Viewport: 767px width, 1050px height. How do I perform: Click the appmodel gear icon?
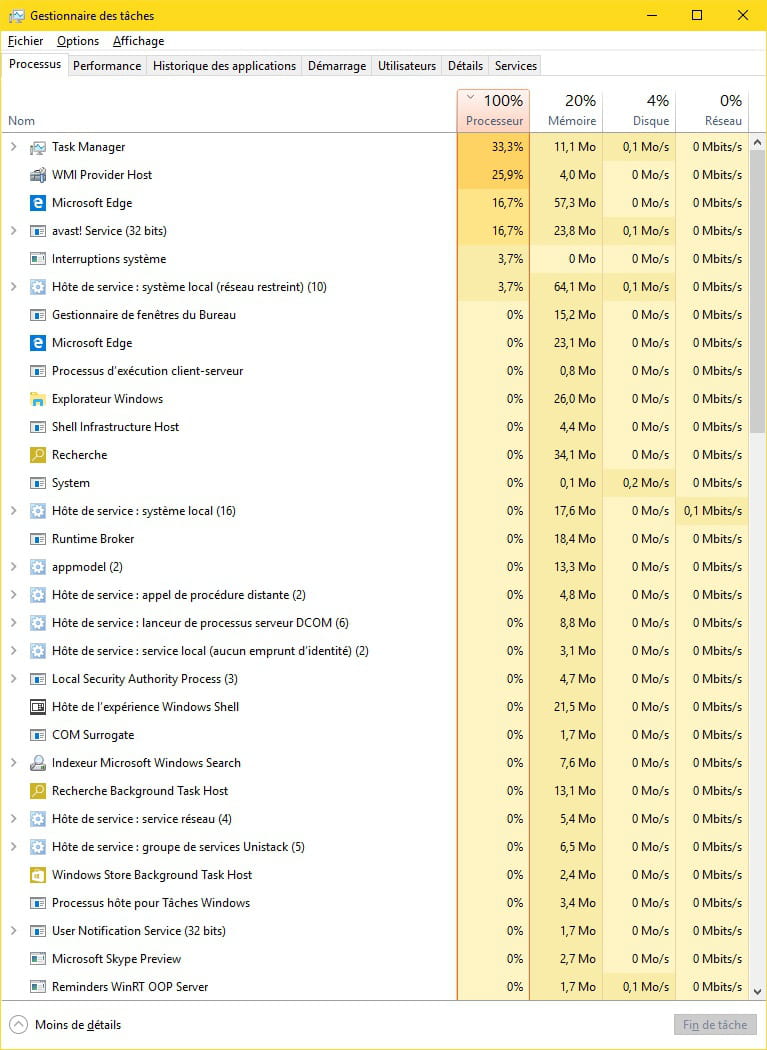pos(38,567)
